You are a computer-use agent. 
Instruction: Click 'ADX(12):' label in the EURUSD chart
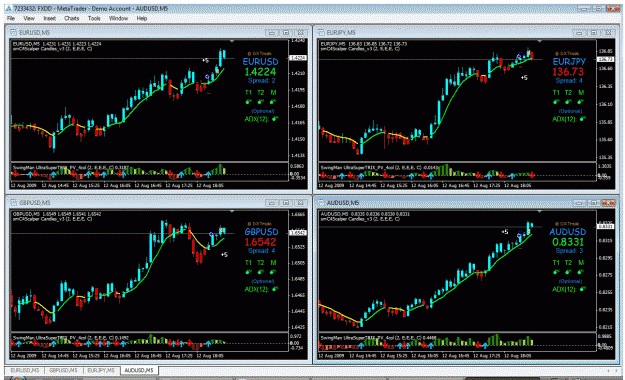[257, 119]
